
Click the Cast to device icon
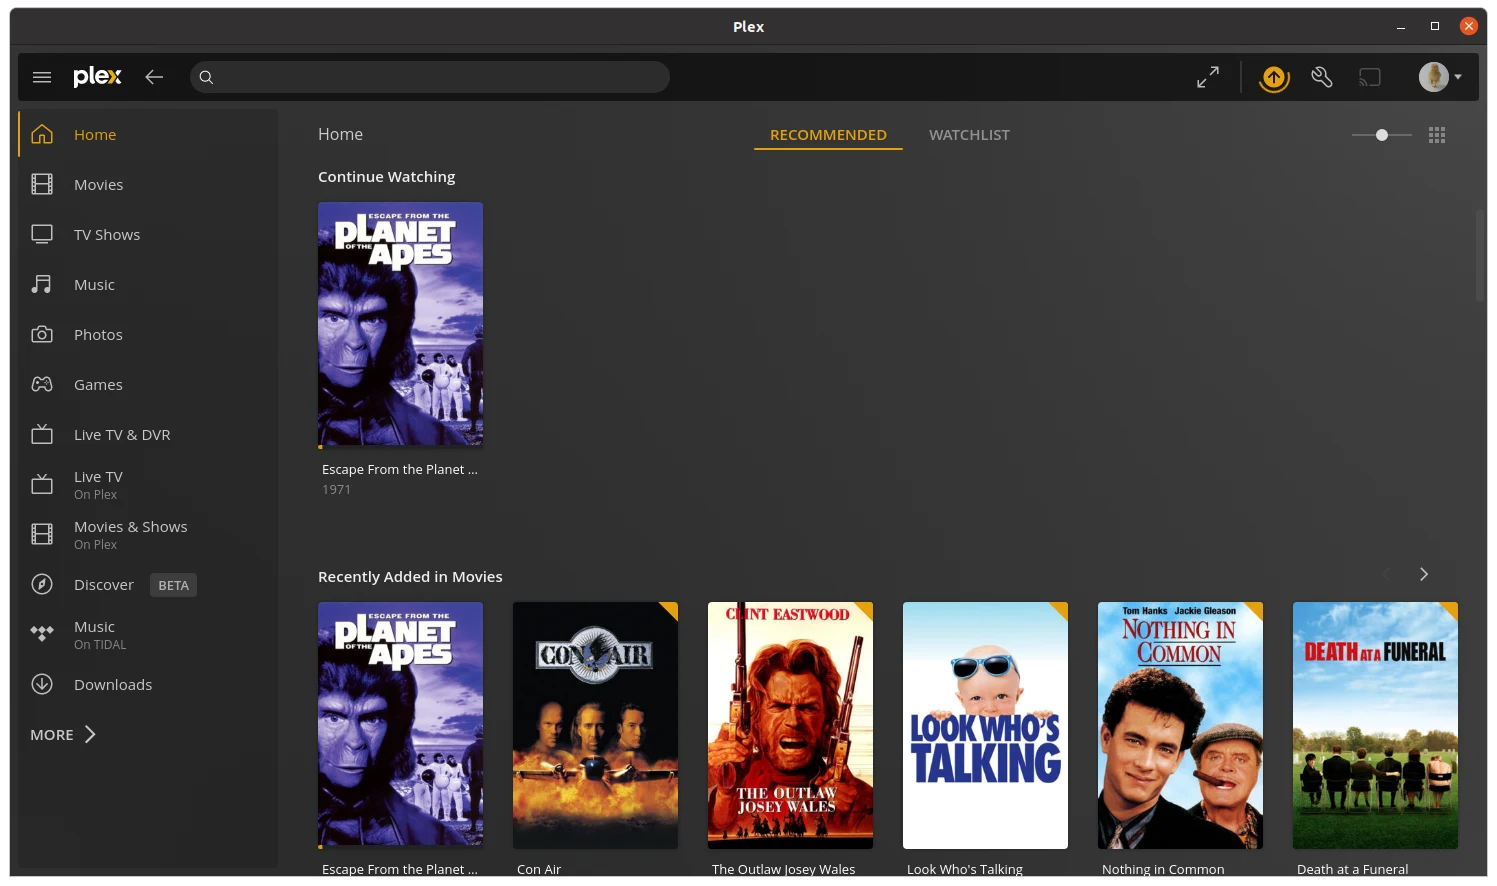click(1370, 77)
